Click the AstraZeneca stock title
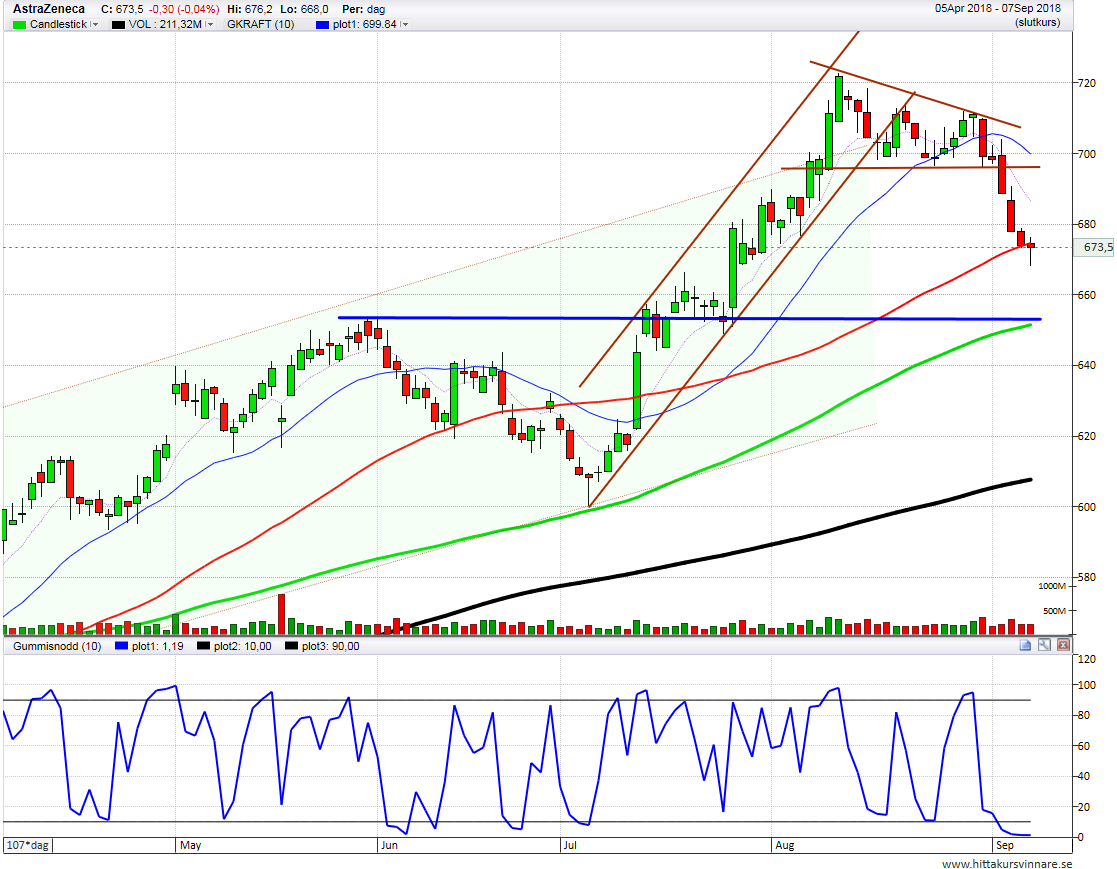This screenshot has width=1117, height=869. [x=48, y=9]
